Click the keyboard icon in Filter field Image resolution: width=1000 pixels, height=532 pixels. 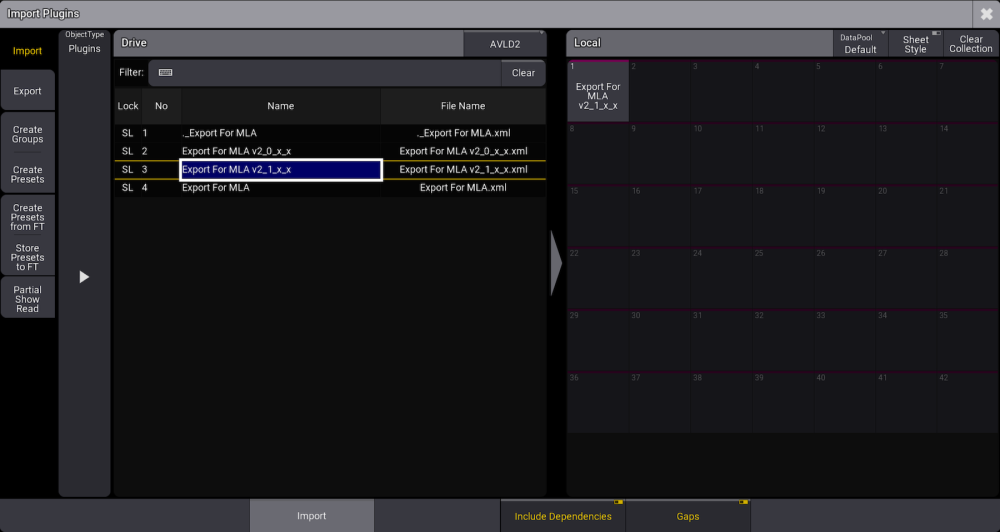pos(166,73)
